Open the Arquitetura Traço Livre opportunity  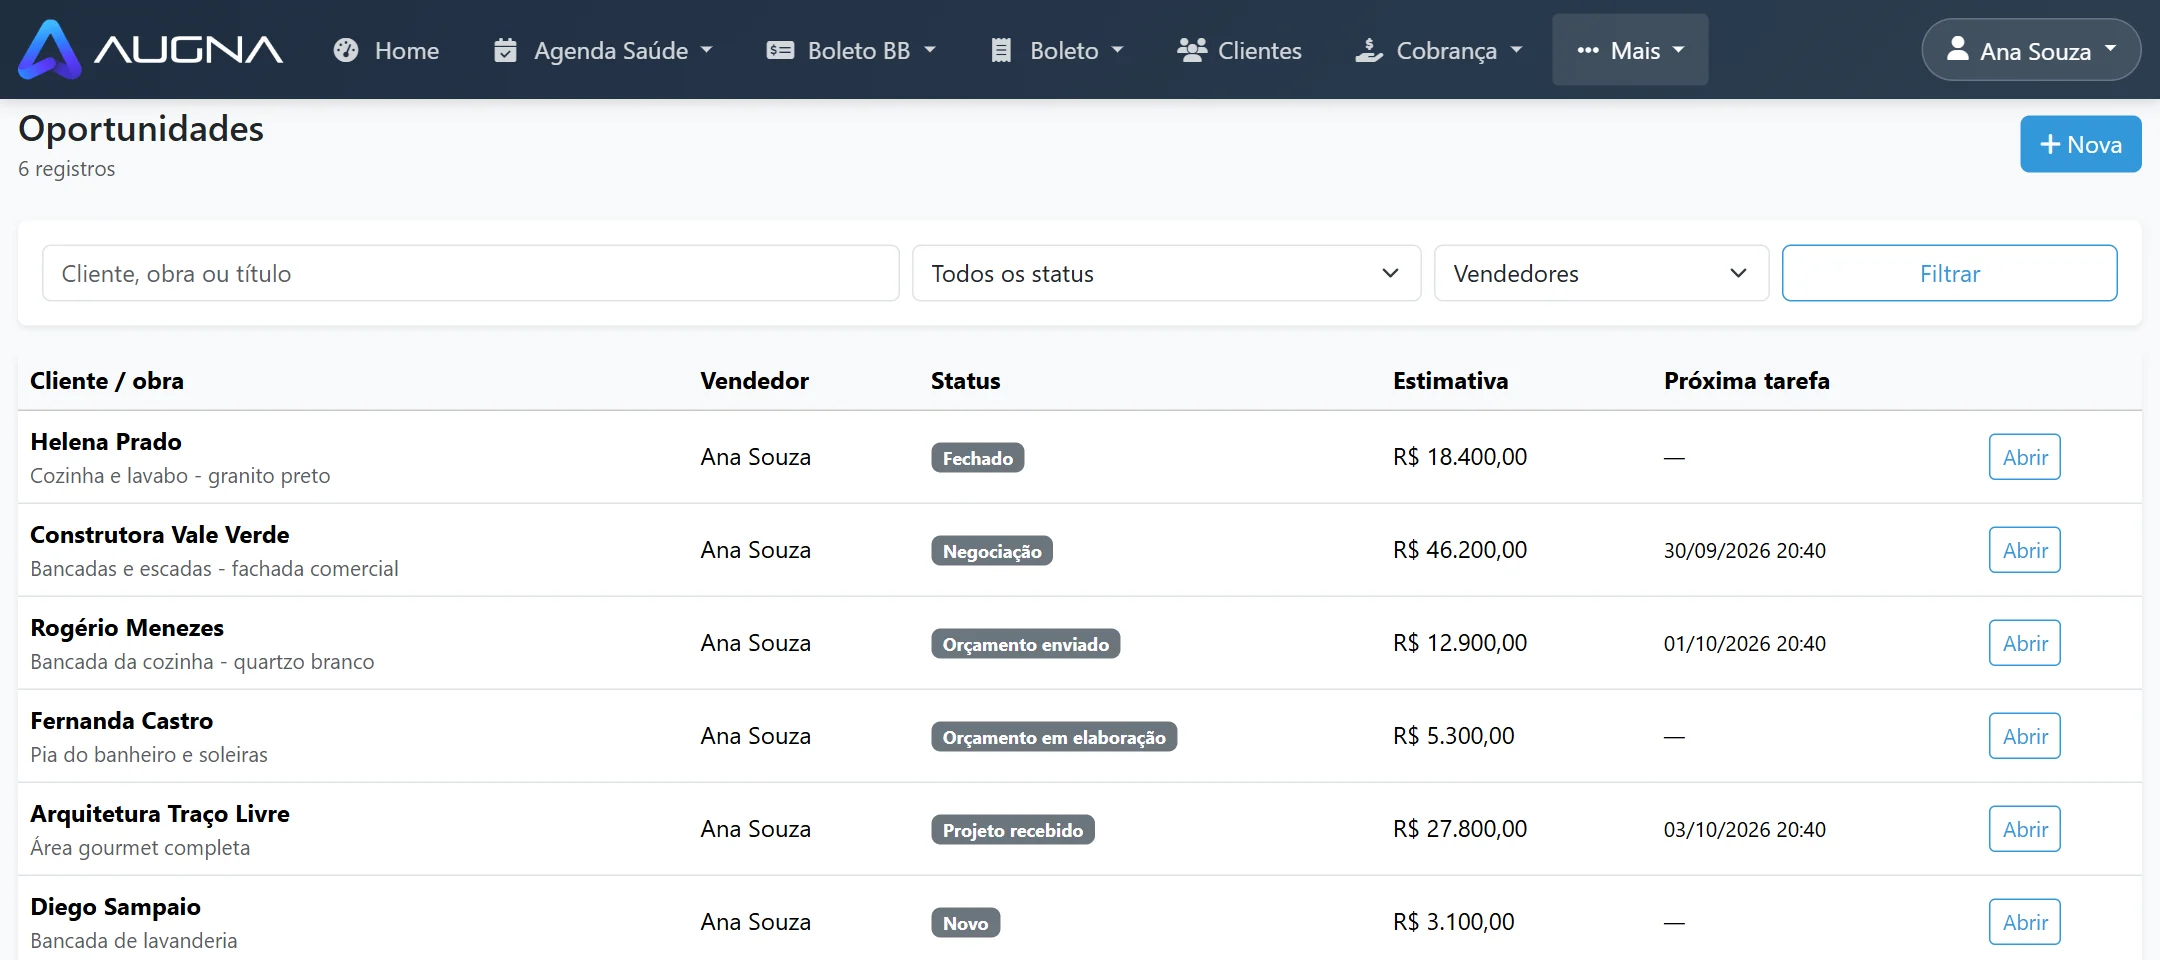(x=2025, y=829)
